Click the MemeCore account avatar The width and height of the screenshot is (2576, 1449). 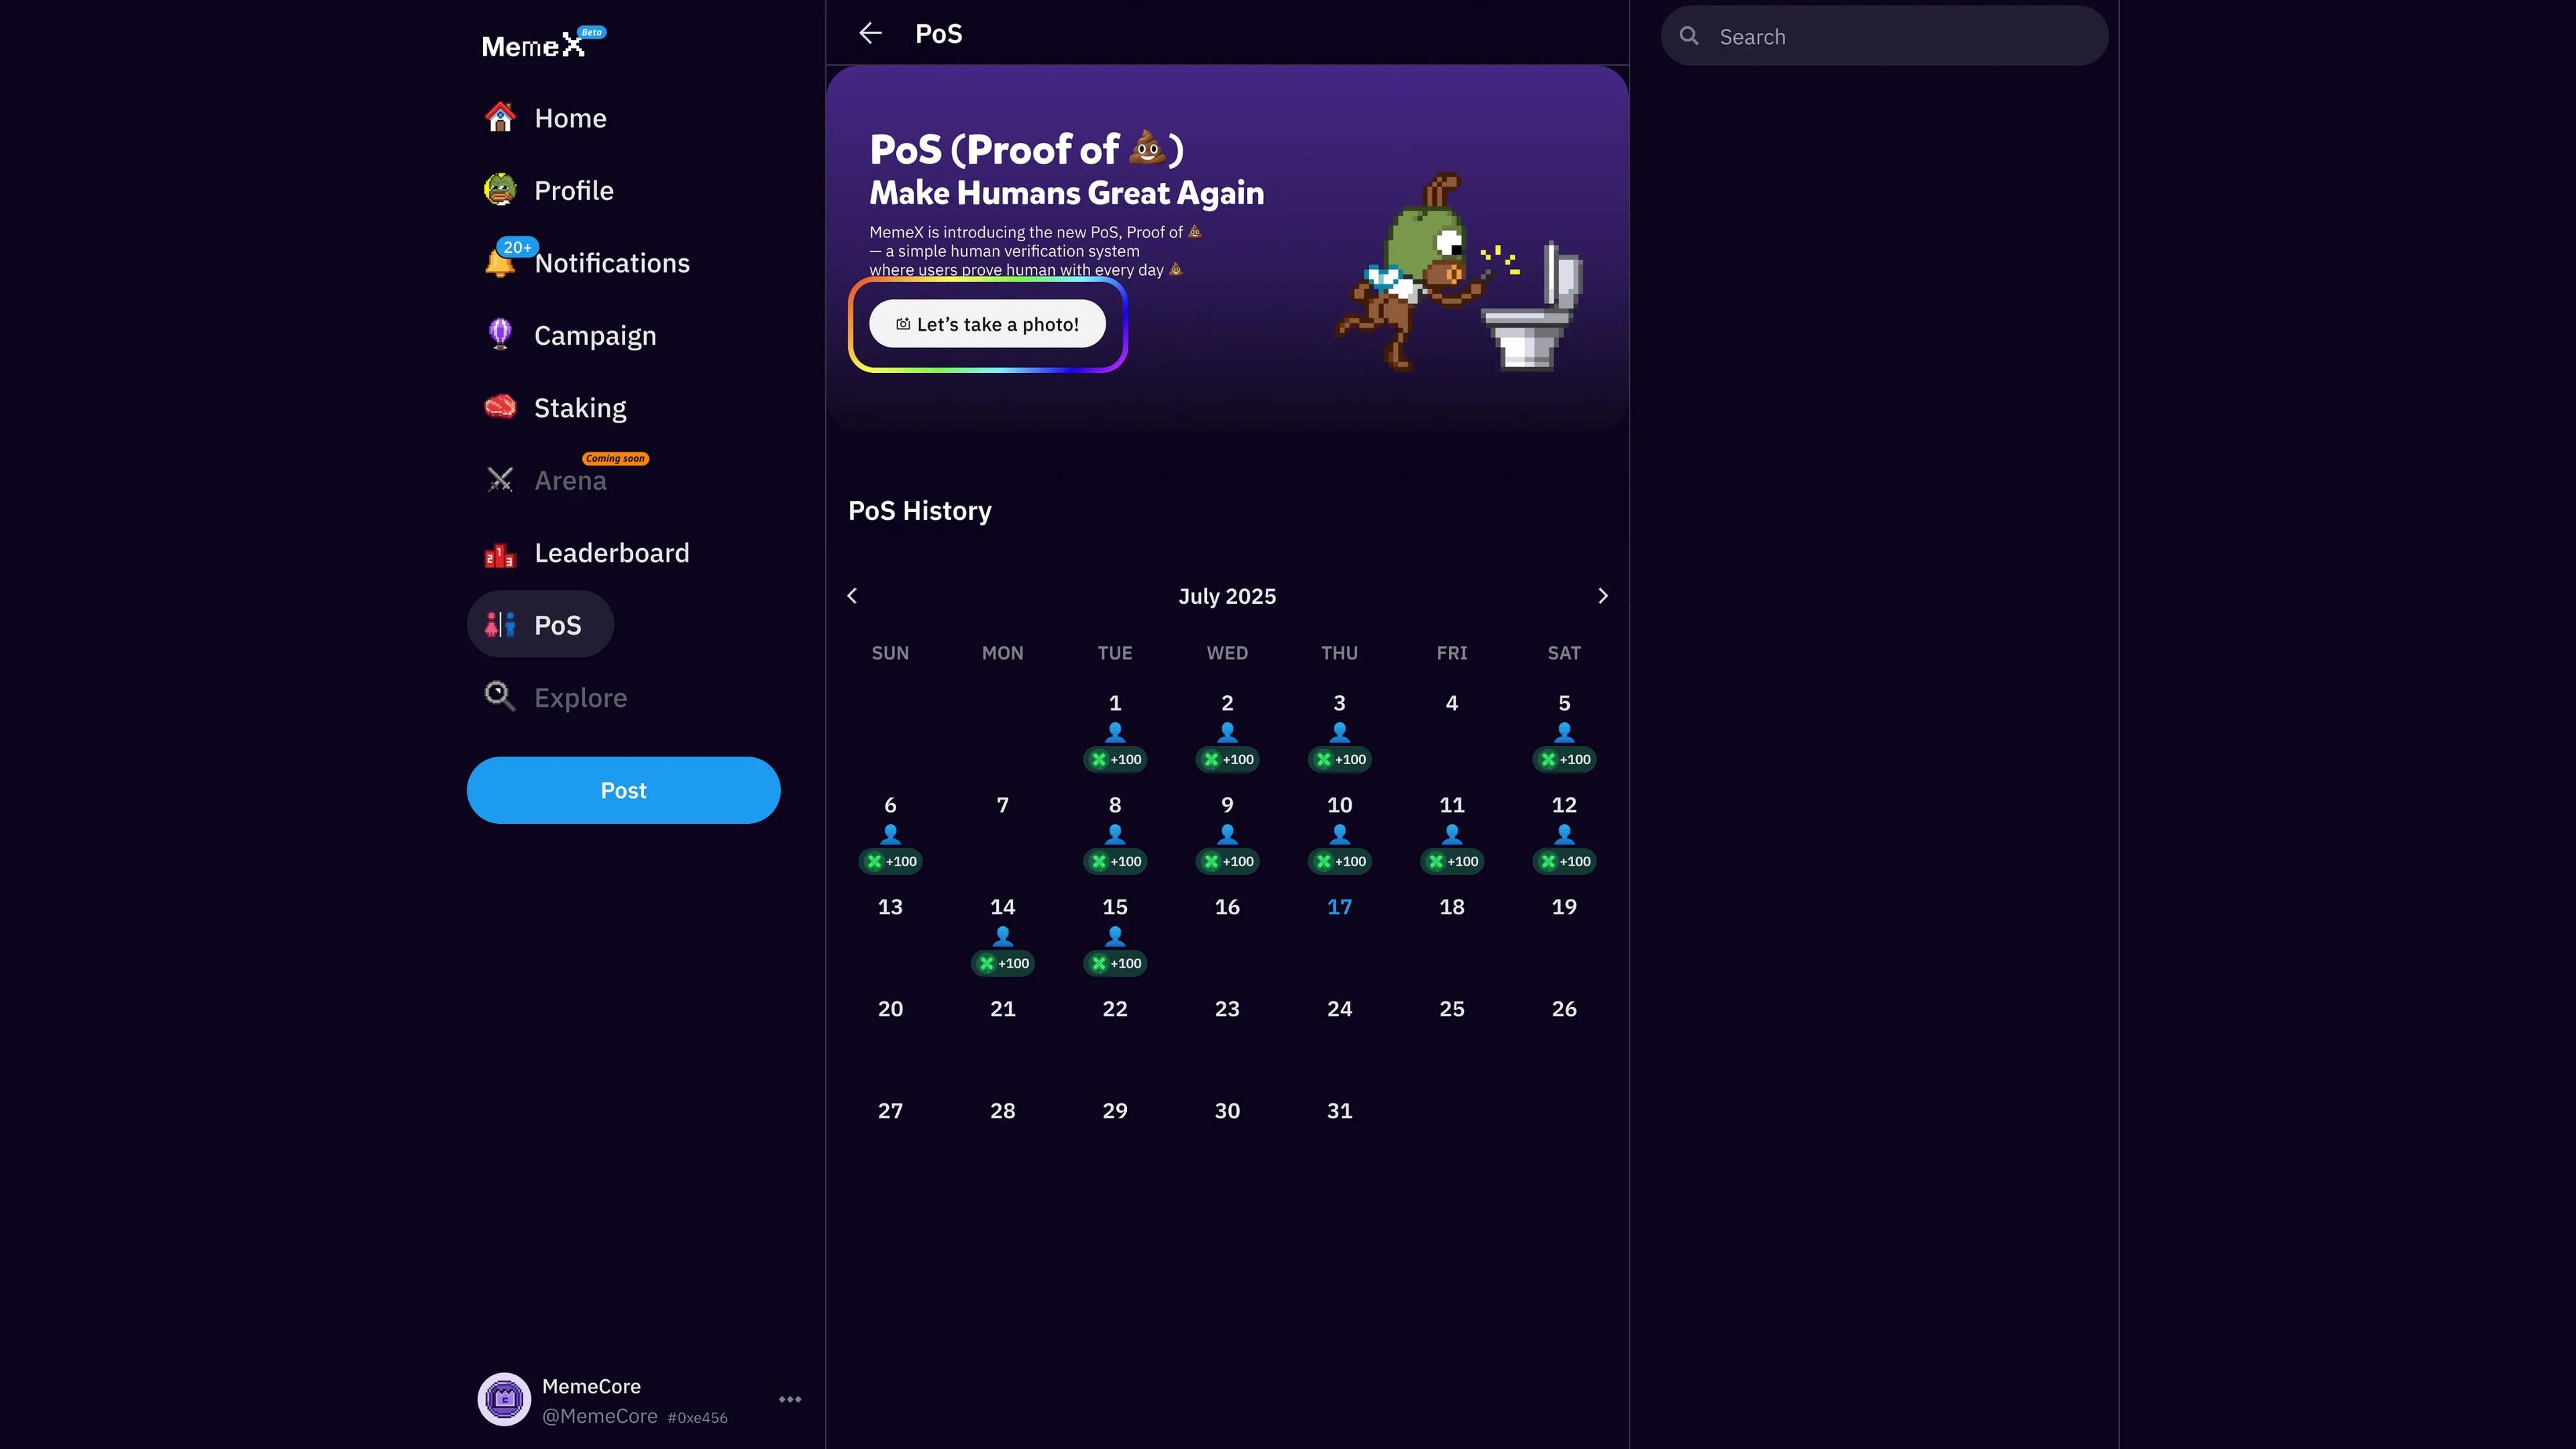point(504,1399)
